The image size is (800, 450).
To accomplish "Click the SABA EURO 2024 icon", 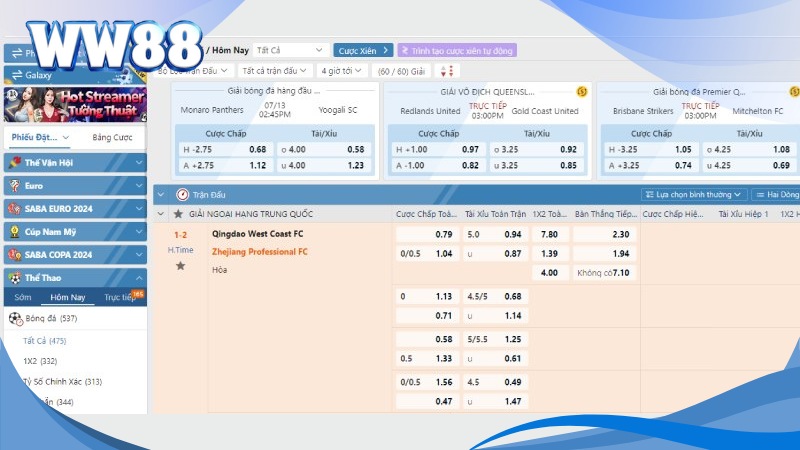I will coord(14,208).
